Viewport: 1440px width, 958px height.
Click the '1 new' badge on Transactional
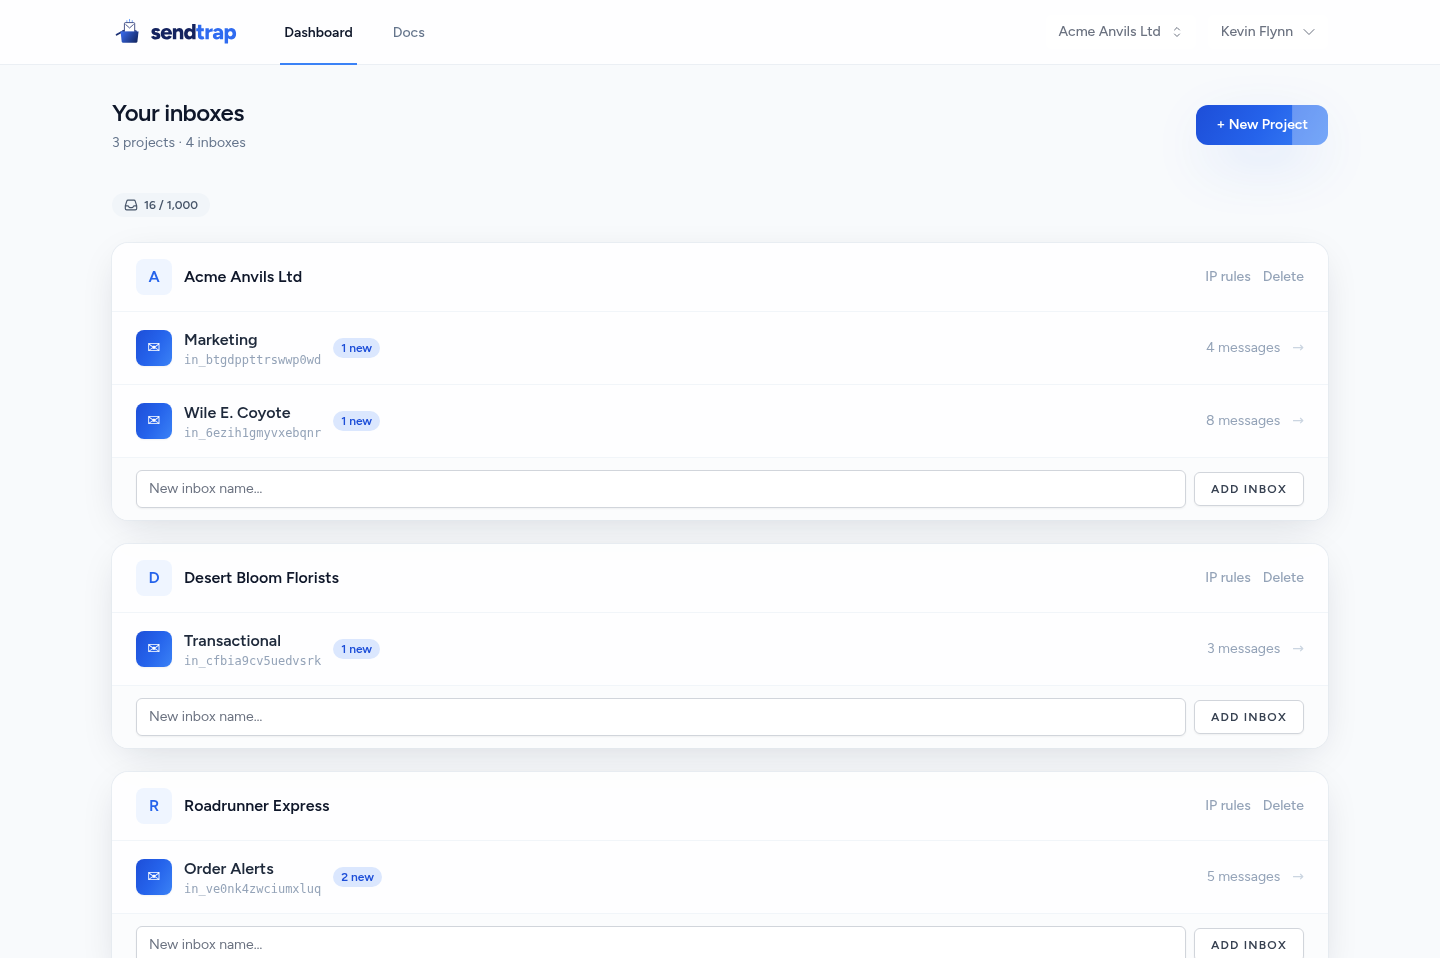[356, 649]
